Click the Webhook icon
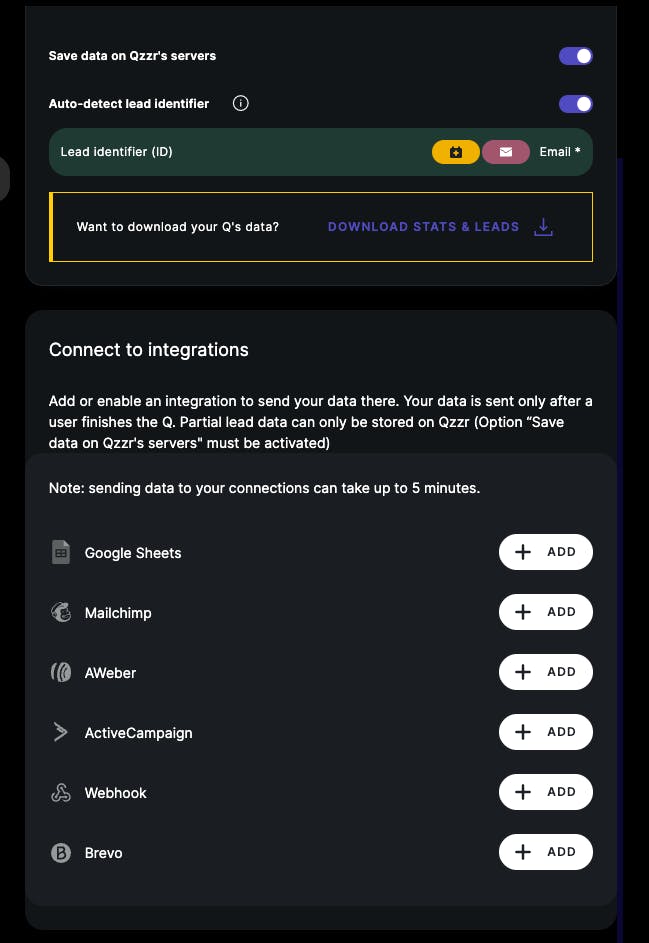Image resolution: width=649 pixels, height=943 pixels. [x=61, y=793]
